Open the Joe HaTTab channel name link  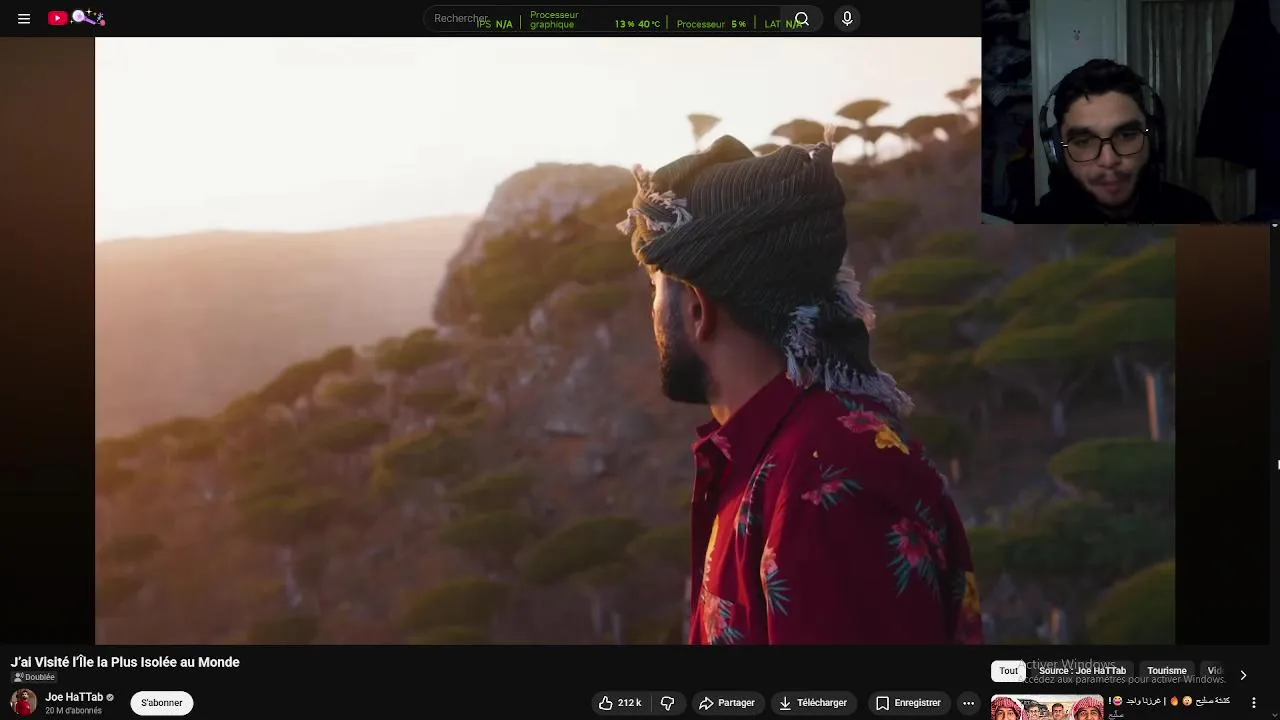click(74, 697)
